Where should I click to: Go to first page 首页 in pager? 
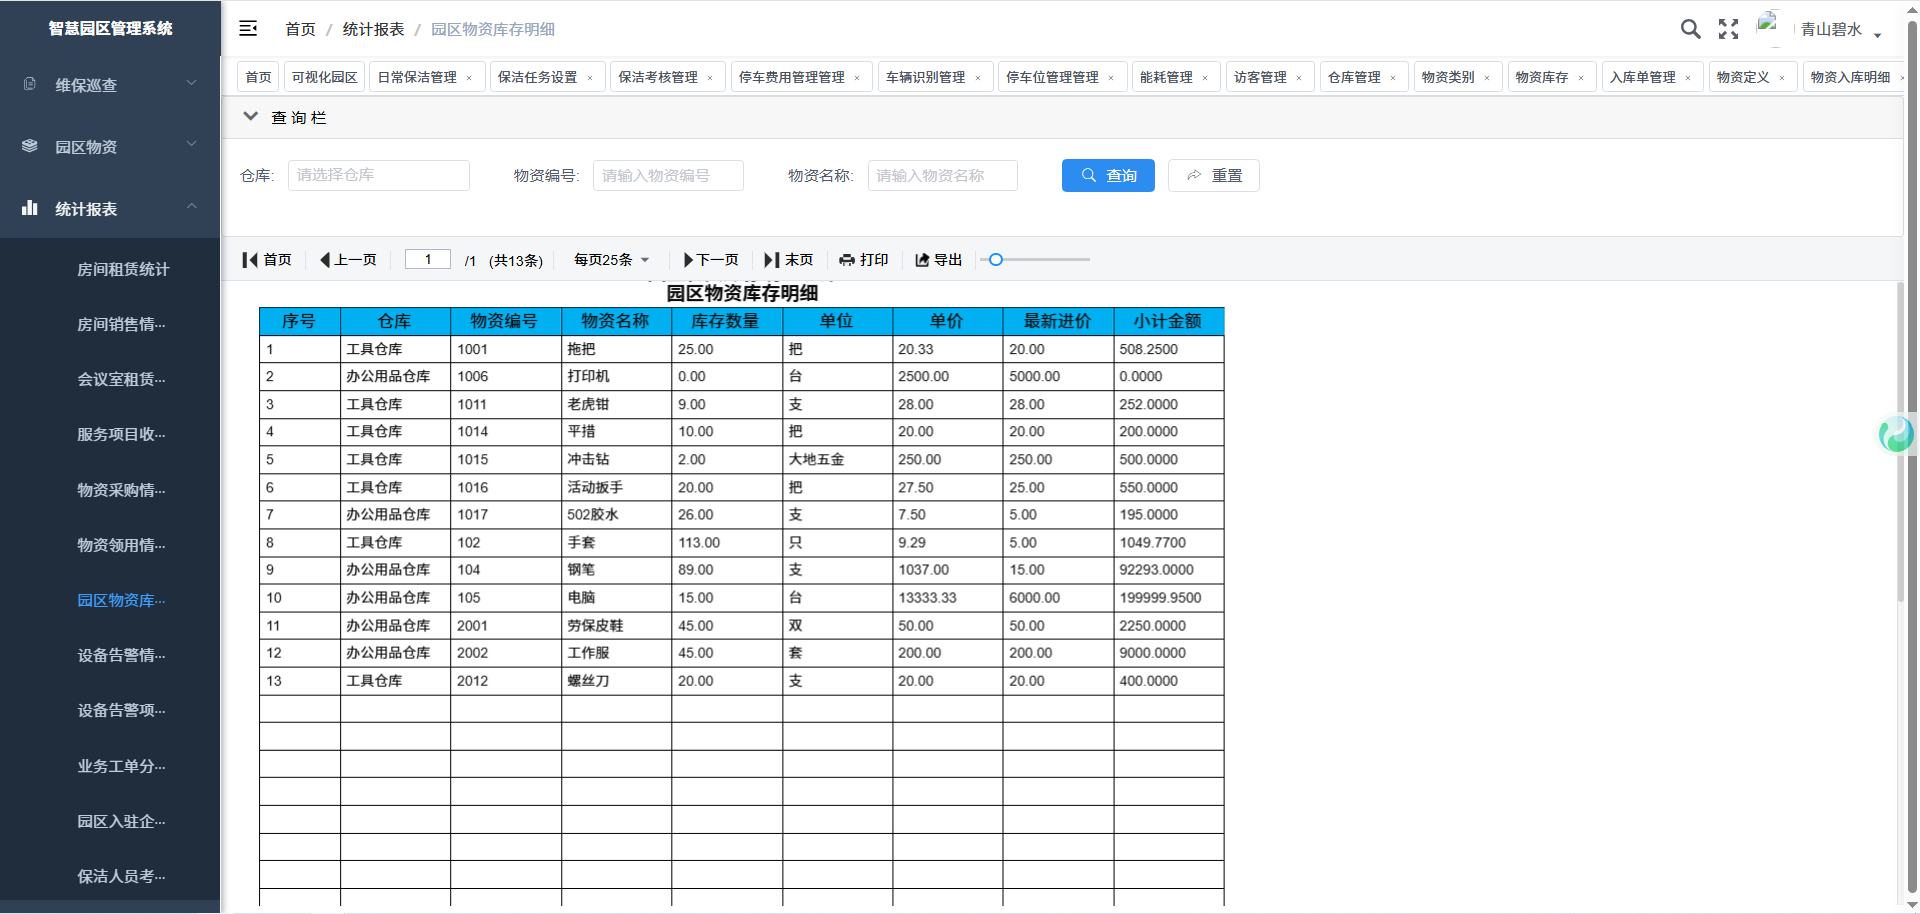(x=267, y=260)
